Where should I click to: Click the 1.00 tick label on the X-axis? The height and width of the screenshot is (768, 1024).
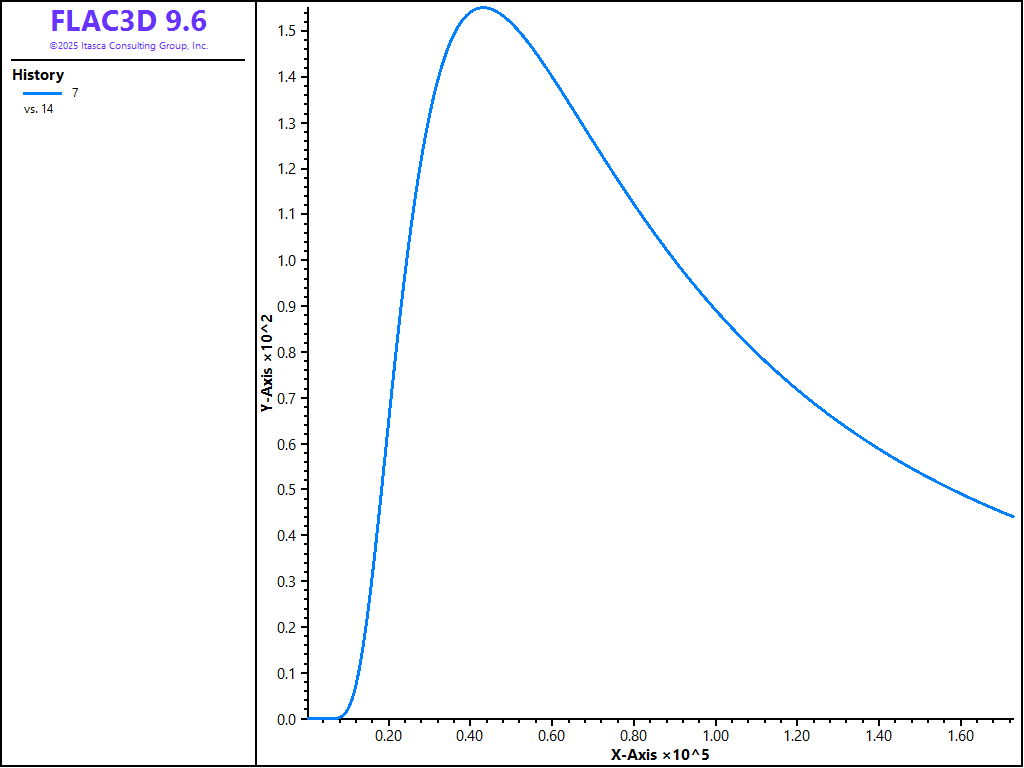tap(715, 736)
